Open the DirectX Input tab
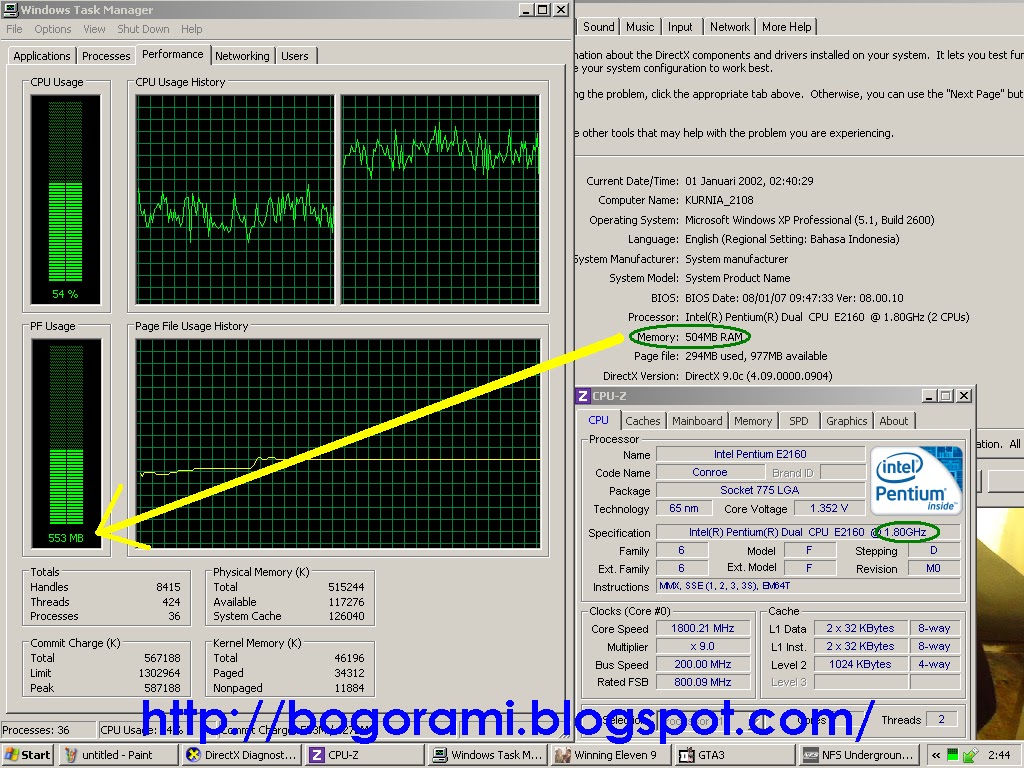Image resolution: width=1024 pixels, height=768 pixels. coord(680,27)
